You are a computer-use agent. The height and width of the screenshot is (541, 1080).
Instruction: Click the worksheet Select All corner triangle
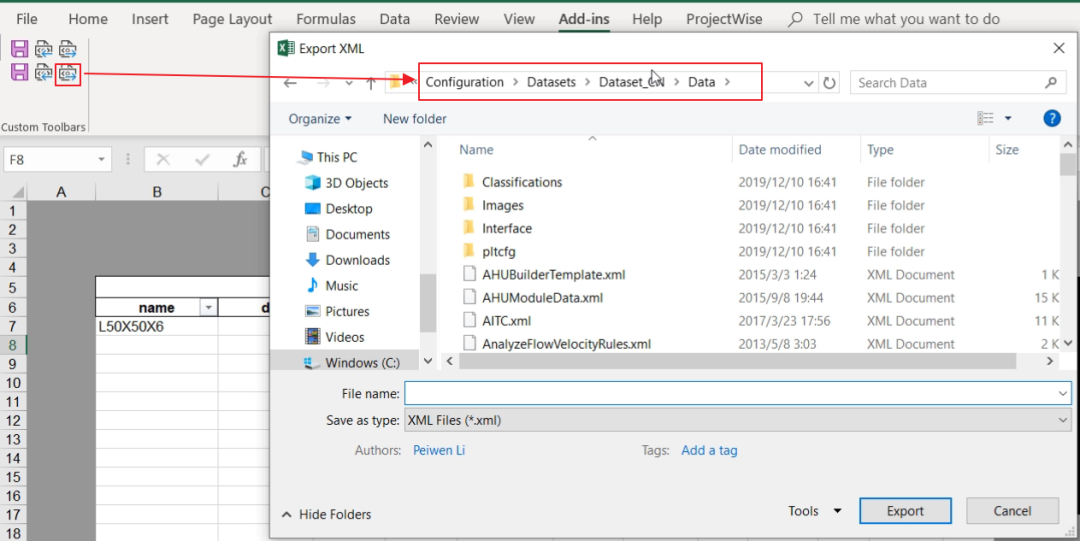pyautogui.click(x=18, y=192)
